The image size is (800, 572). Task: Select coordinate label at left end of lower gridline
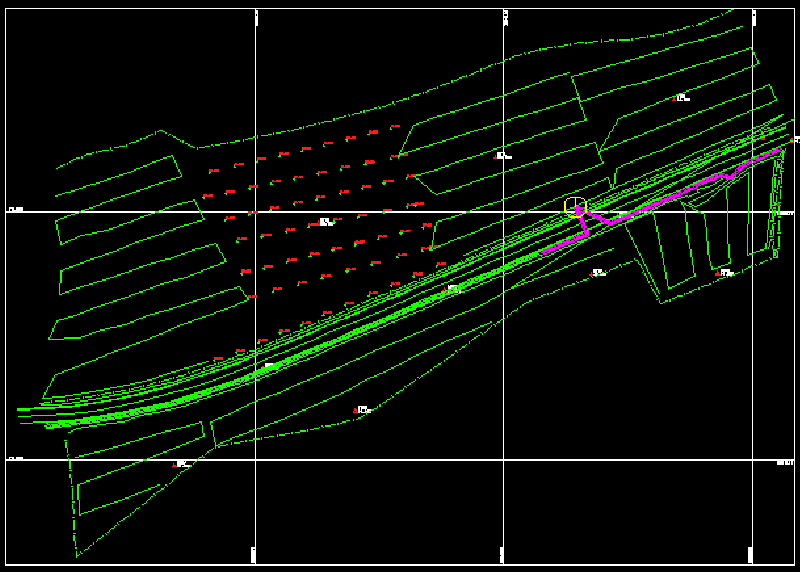(16, 458)
